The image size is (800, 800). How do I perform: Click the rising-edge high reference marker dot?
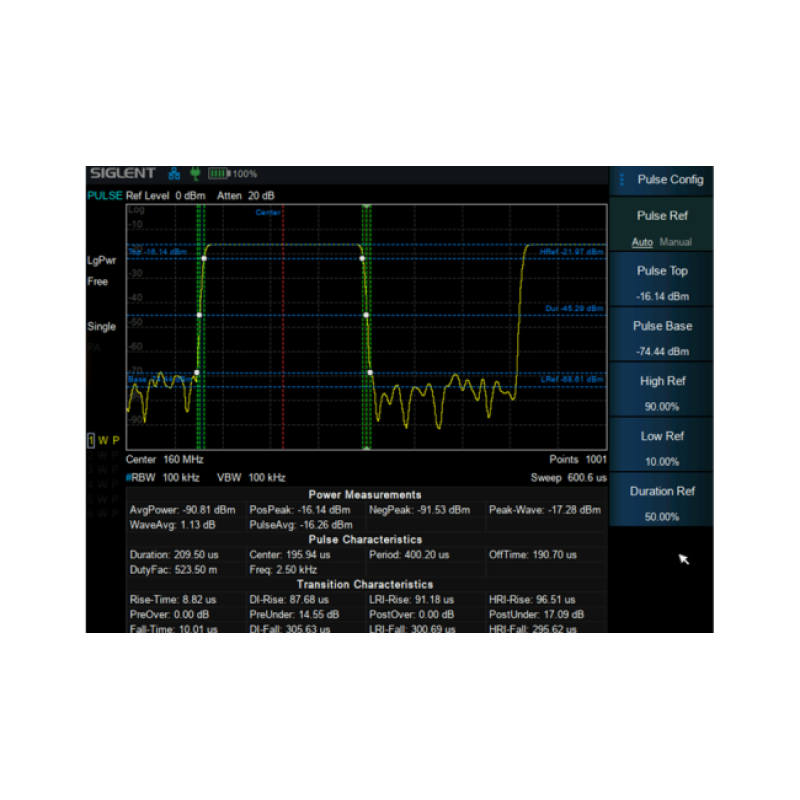click(206, 258)
